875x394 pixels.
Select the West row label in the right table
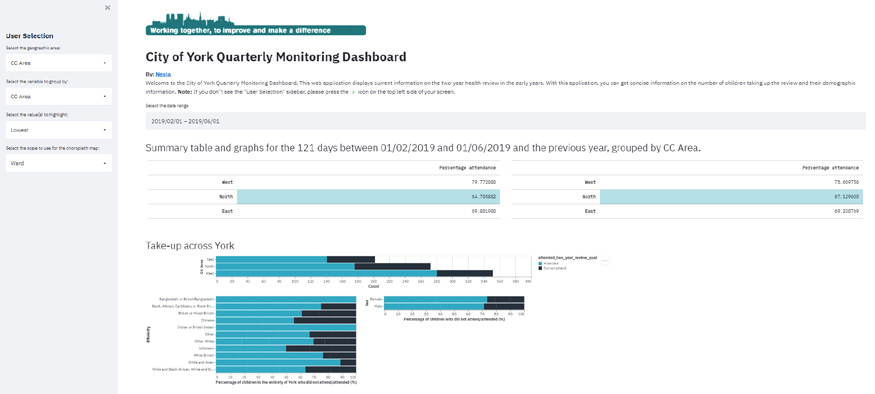pos(590,182)
